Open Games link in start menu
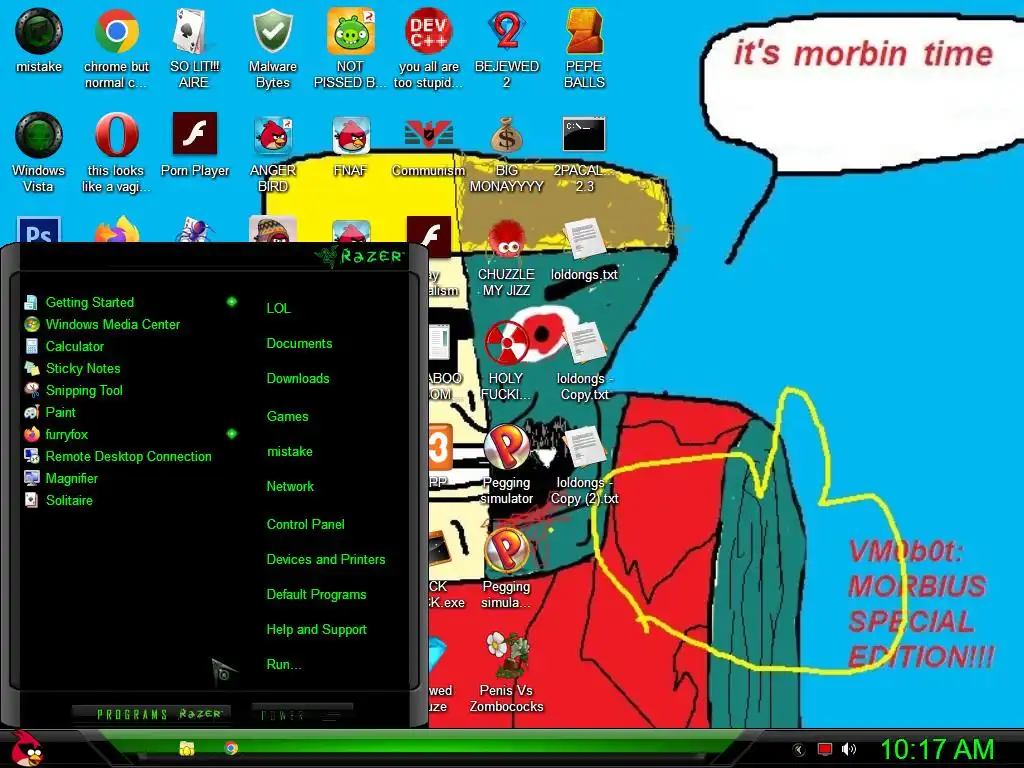 coord(287,417)
